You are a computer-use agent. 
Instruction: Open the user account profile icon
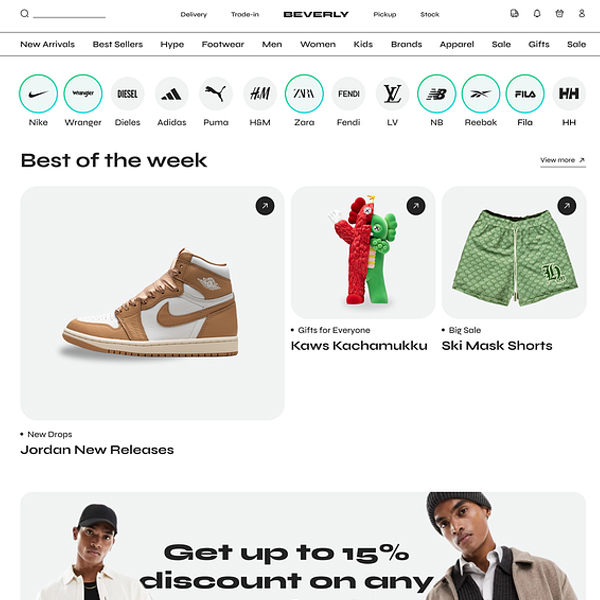(x=582, y=14)
